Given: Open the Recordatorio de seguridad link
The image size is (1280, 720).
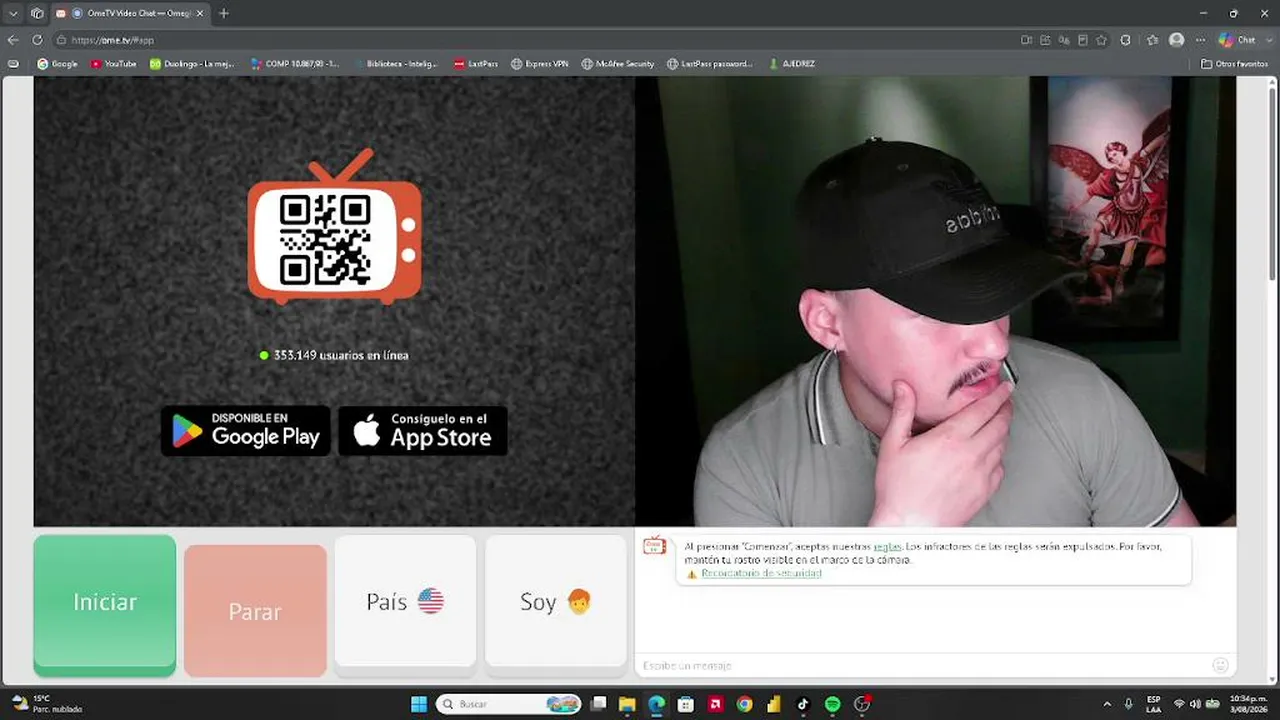Looking at the screenshot, I should click(x=761, y=573).
